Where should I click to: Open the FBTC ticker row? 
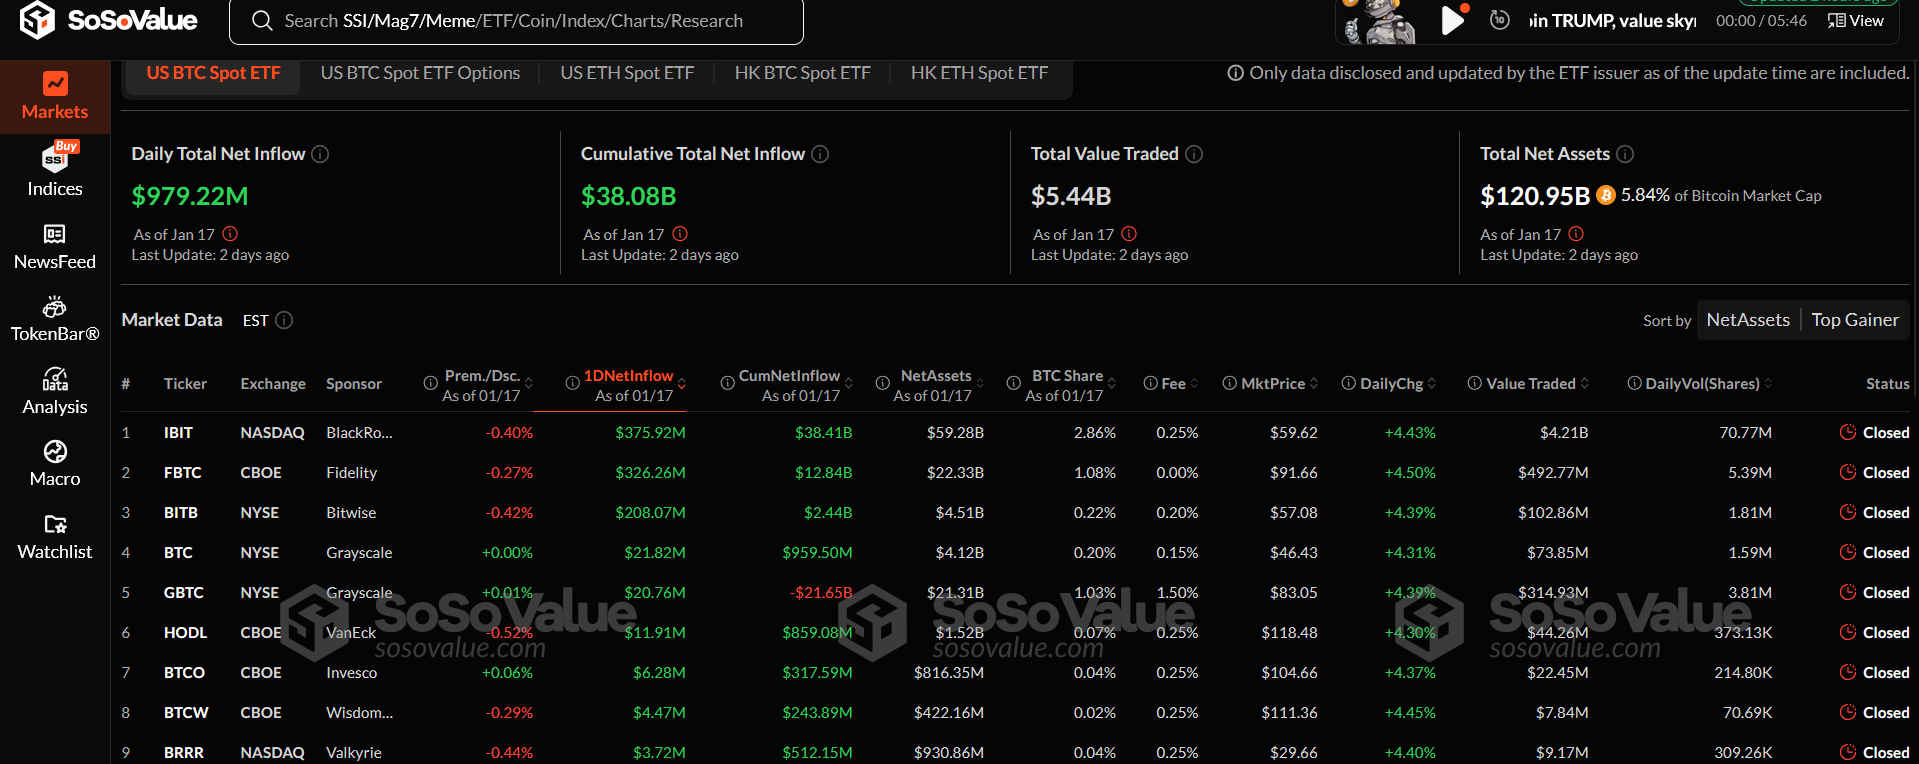(x=1015, y=473)
